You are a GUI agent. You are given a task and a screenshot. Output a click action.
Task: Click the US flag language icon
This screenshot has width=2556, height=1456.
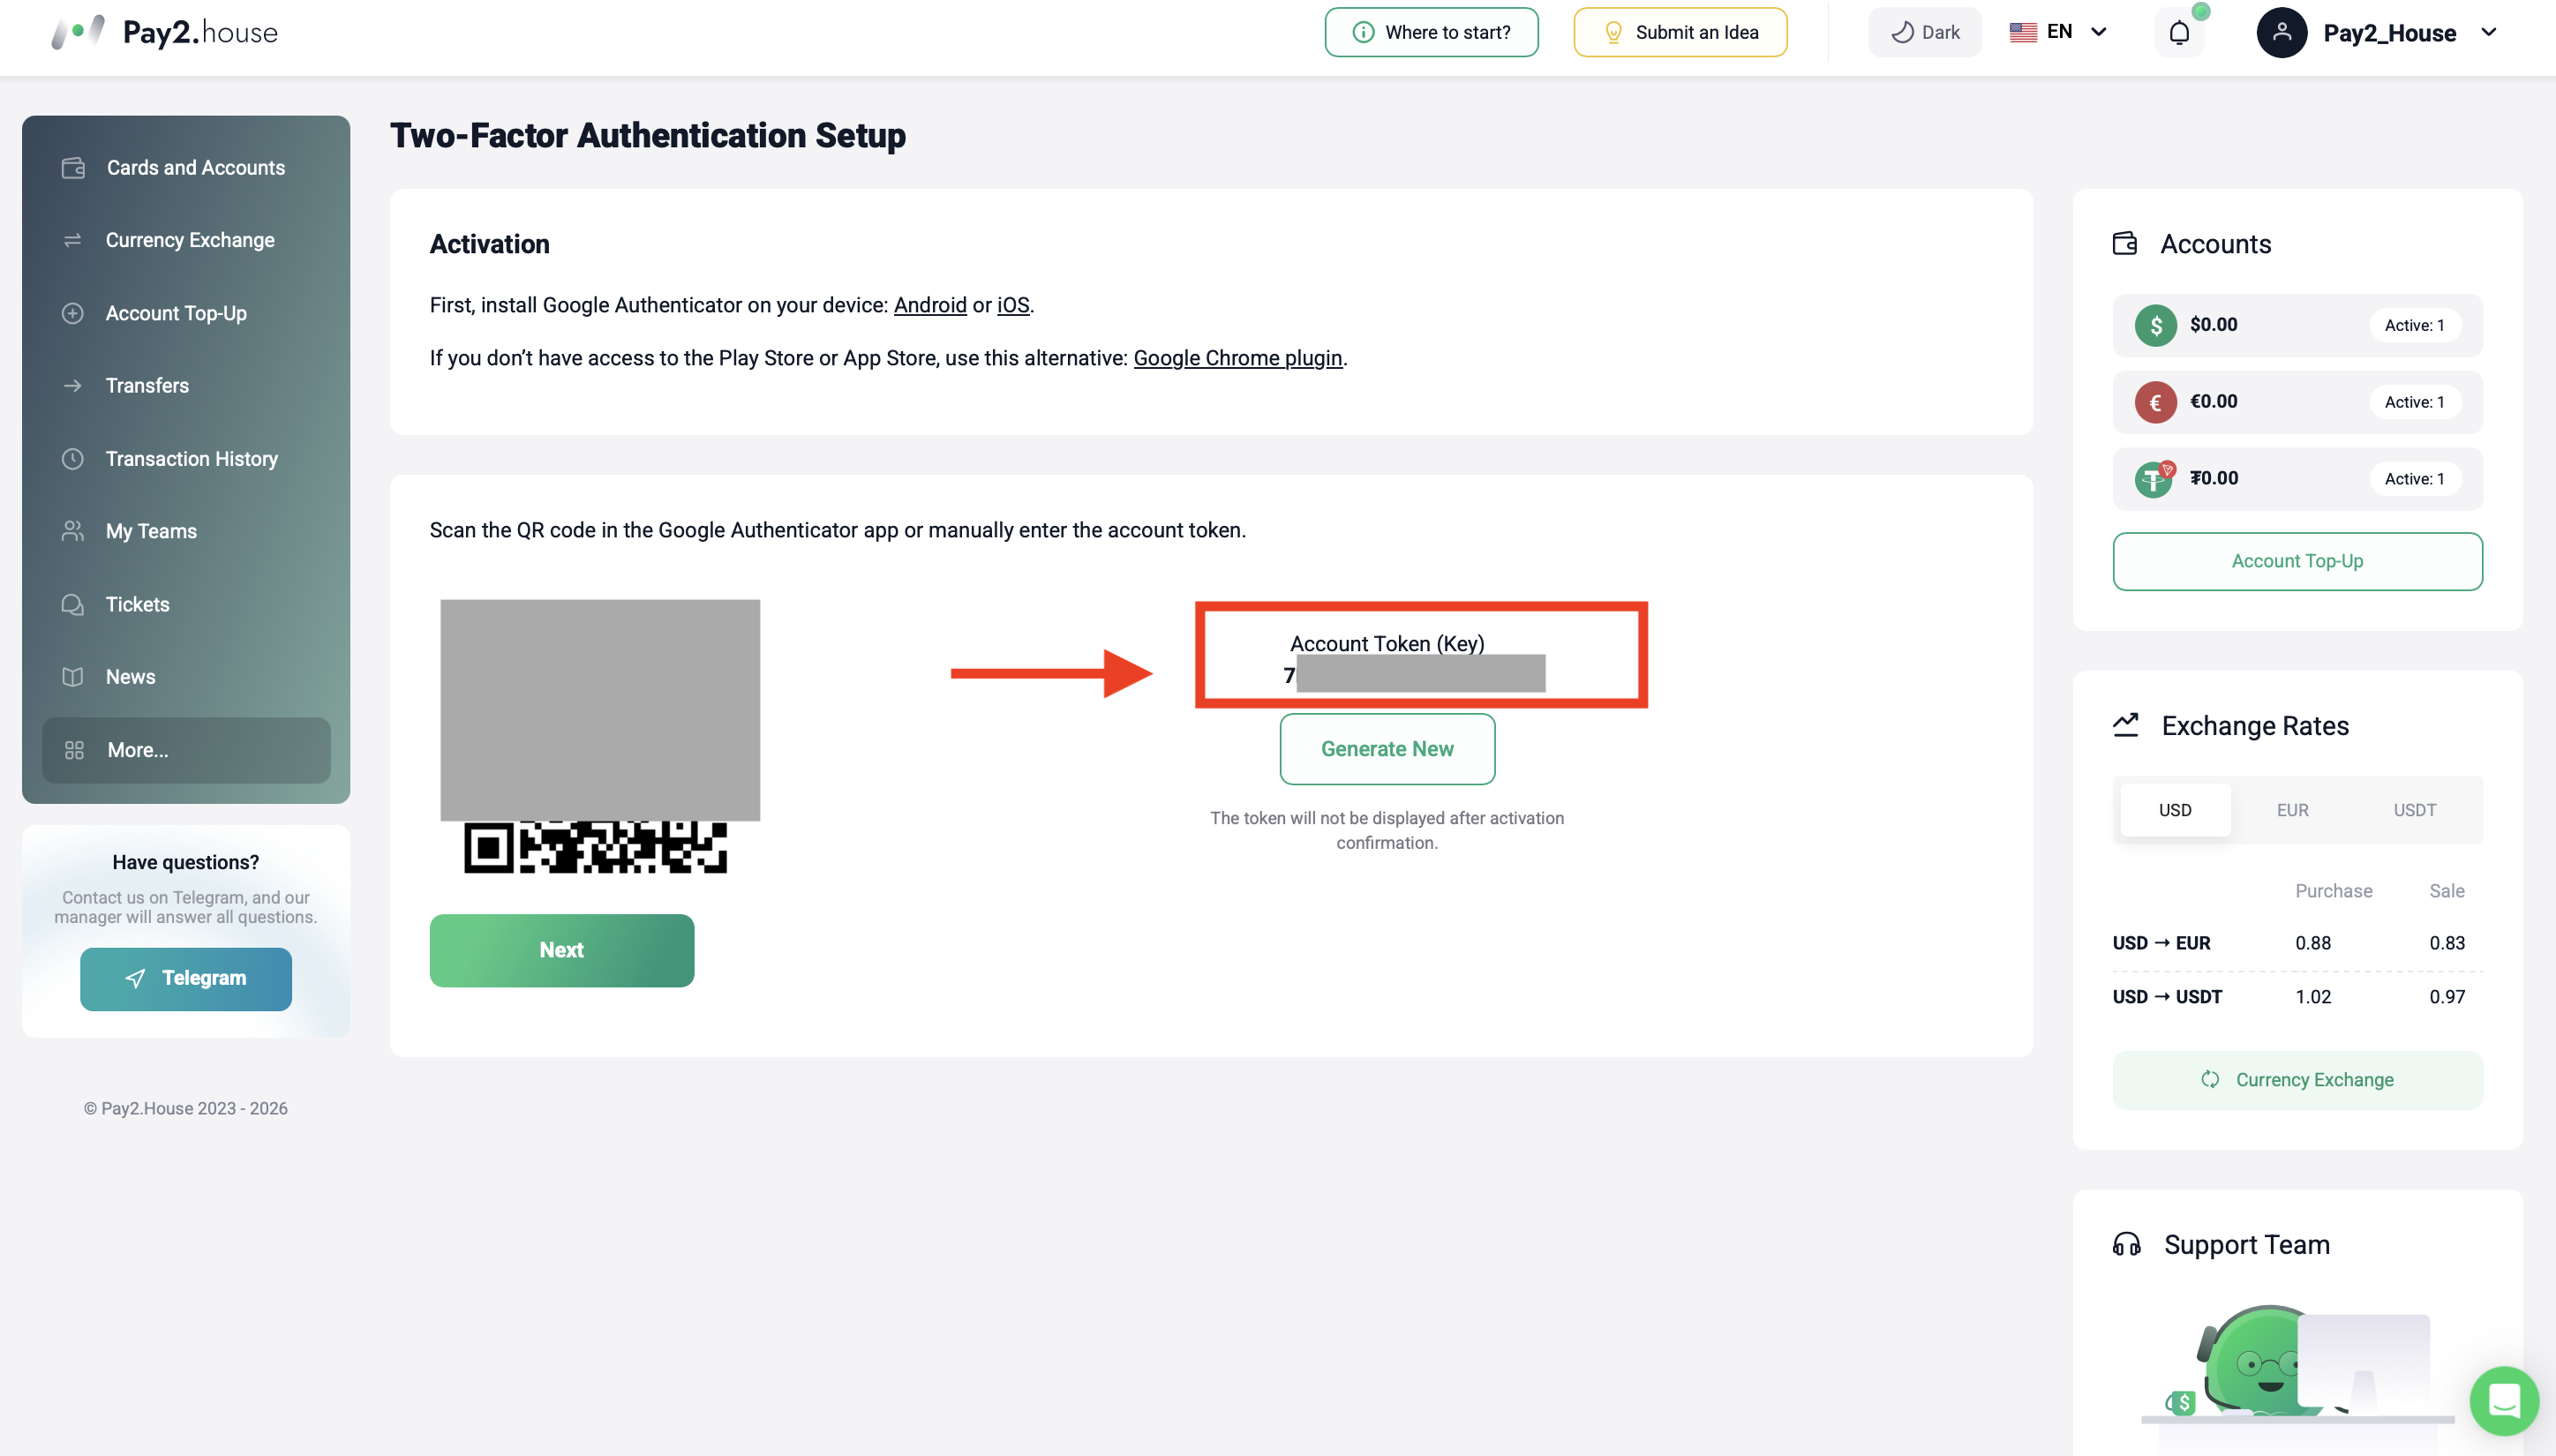point(2023,32)
